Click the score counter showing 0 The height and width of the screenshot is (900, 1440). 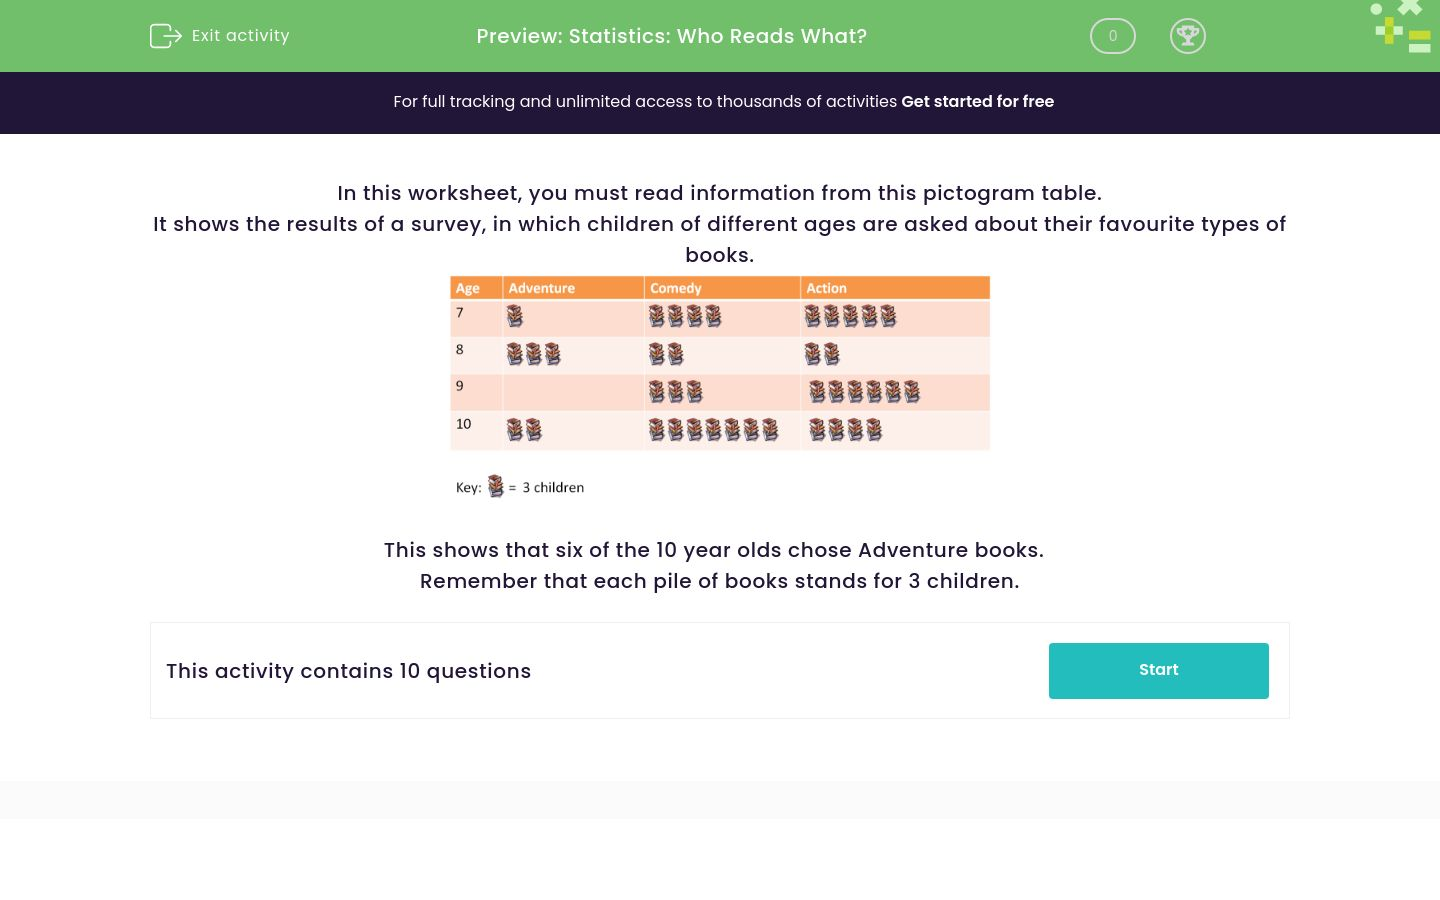(1113, 36)
